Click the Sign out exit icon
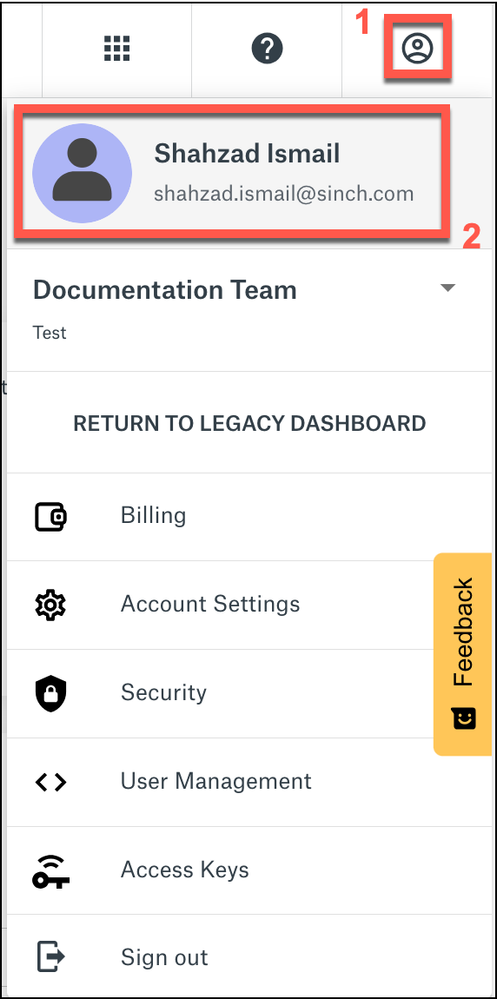 point(50,958)
